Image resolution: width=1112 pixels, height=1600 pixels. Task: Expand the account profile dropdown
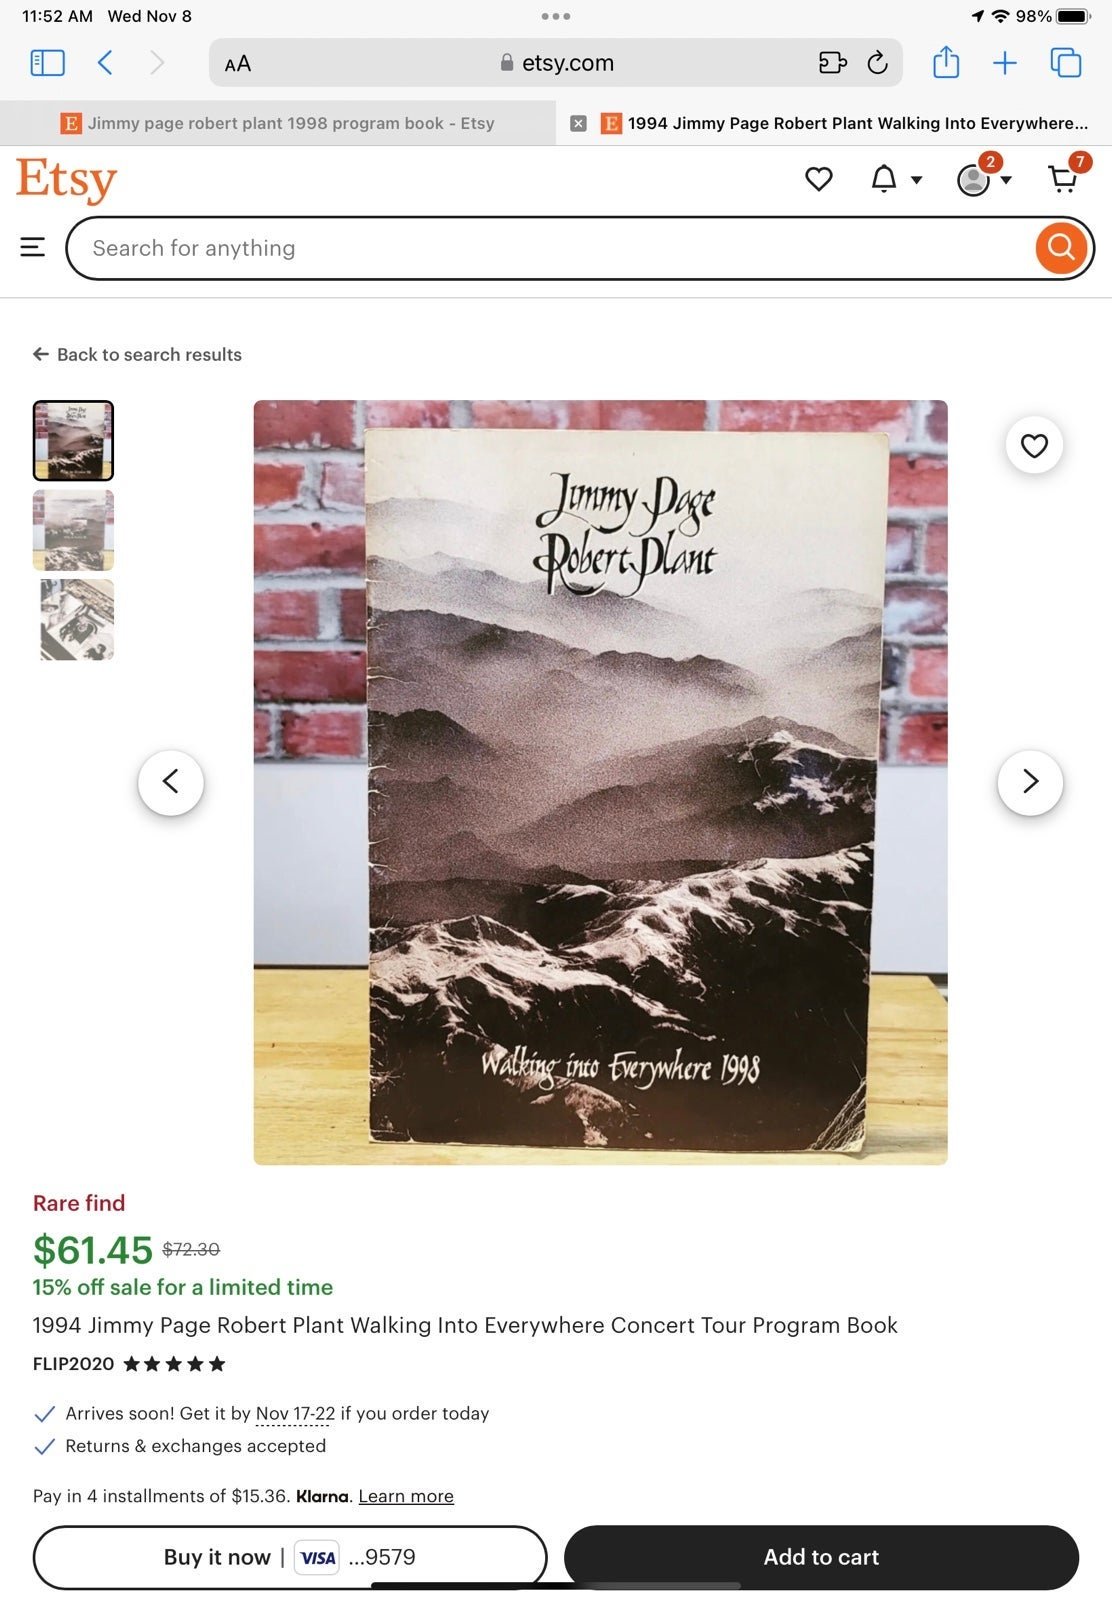(984, 178)
